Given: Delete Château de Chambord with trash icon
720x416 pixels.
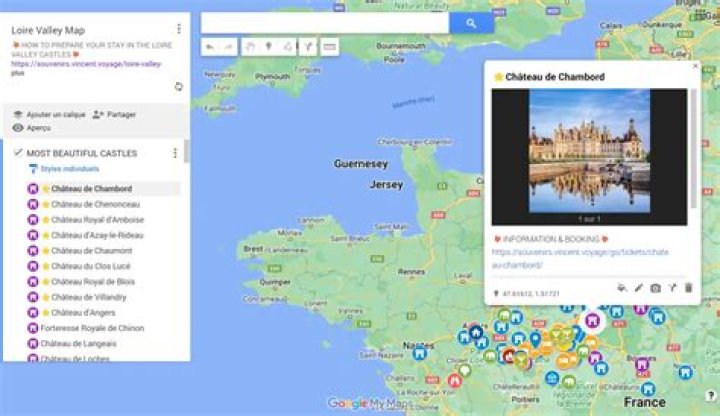Looking at the screenshot, I should [688, 288].
